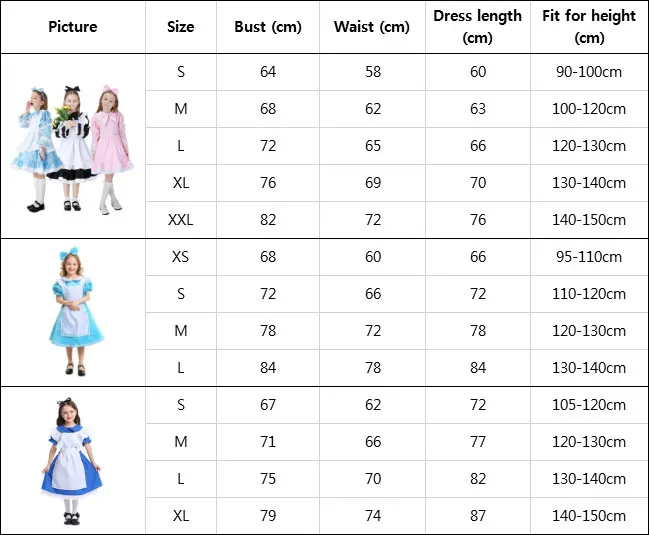The width and height of the screenshot is (649, 535).
Task: Click the light blue apron dress picture
Action: point(75,312)
